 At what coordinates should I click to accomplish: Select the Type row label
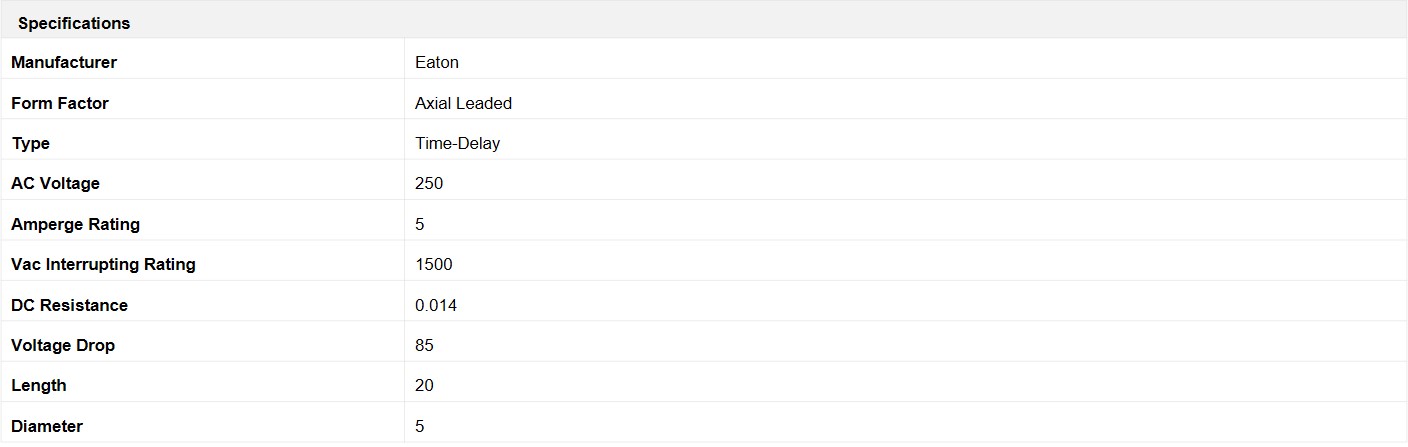coord(31,143)
